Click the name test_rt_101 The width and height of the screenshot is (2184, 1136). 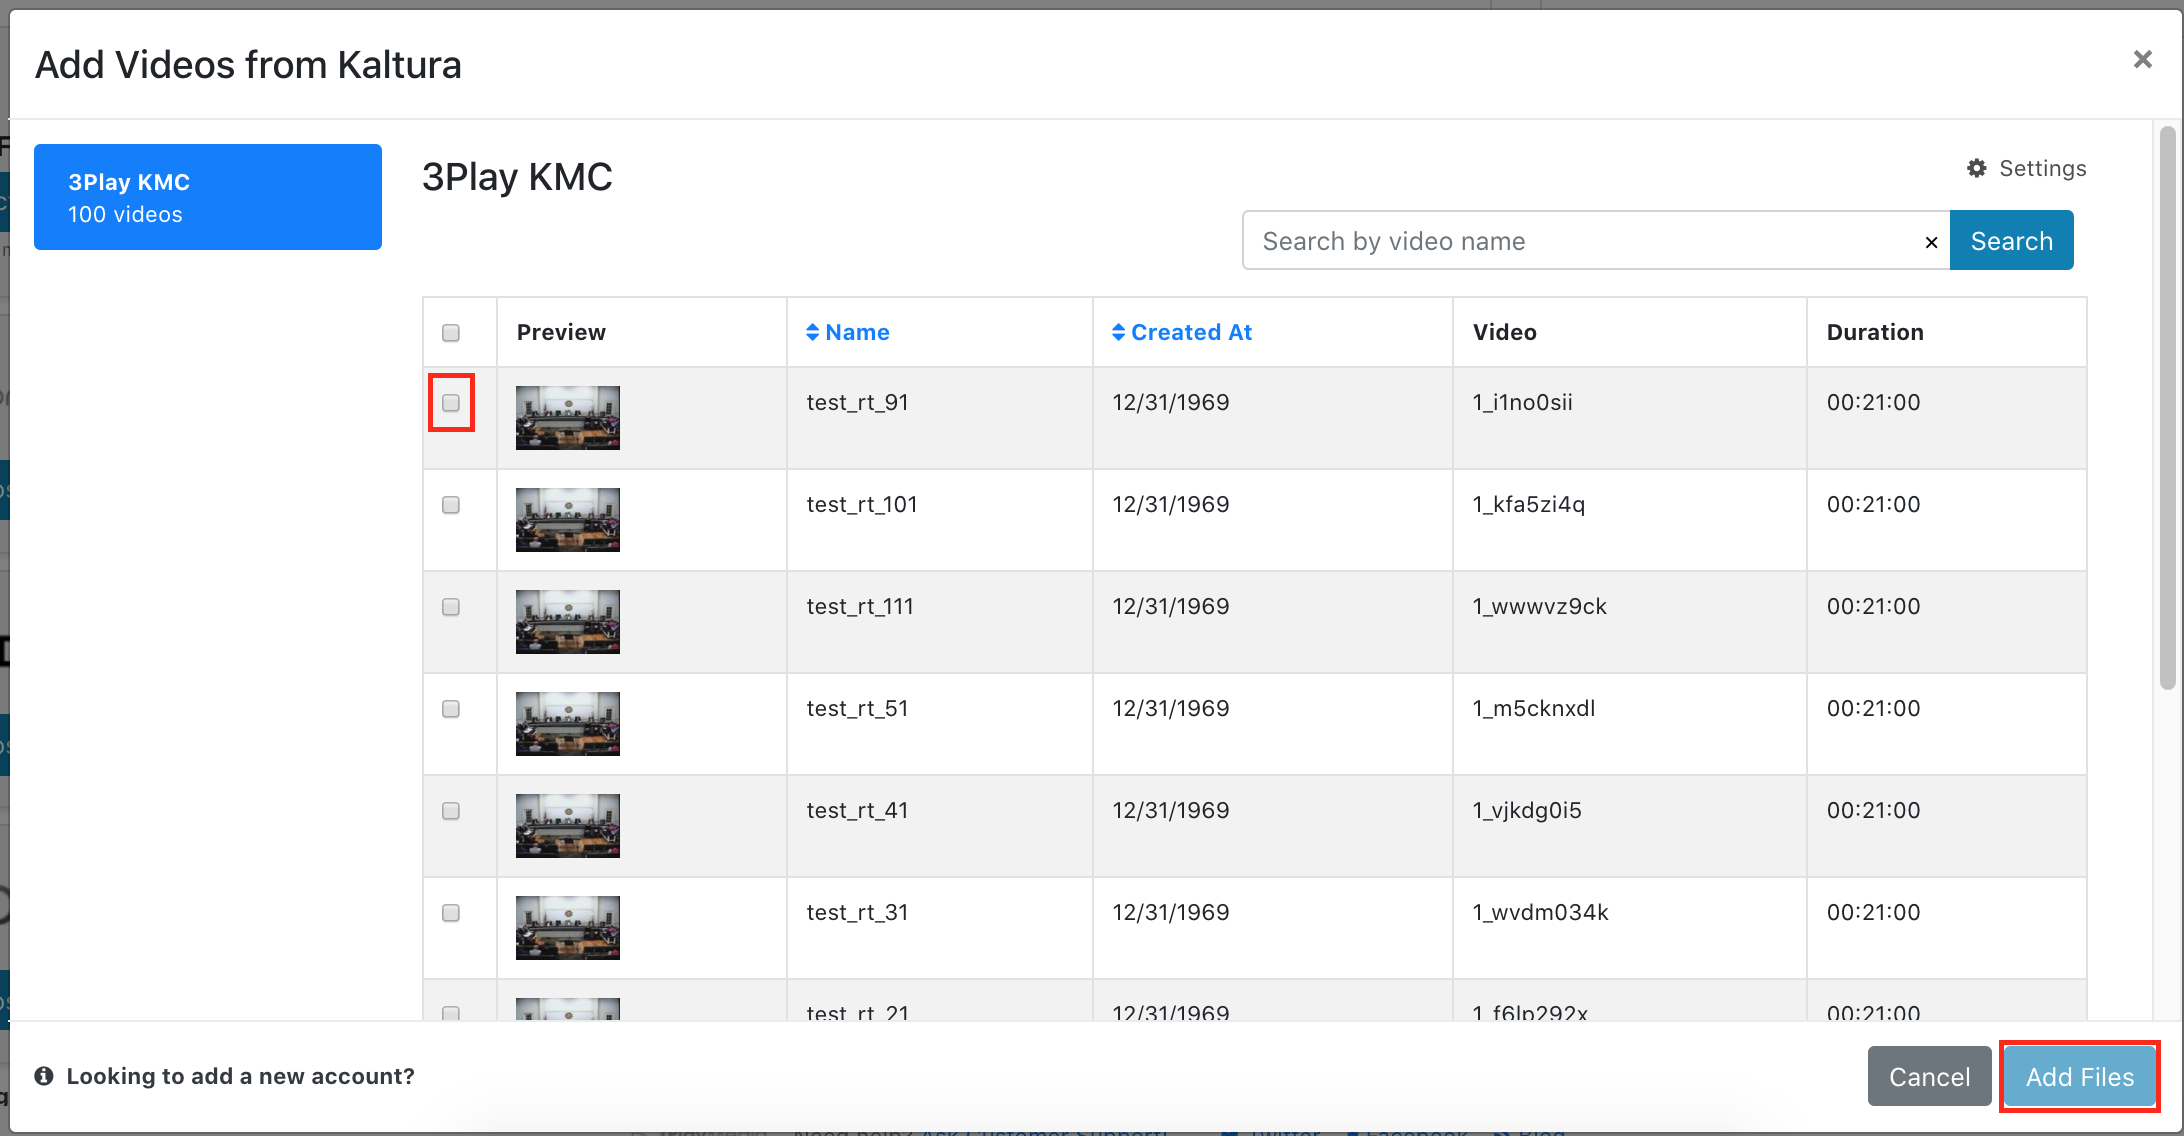tap(862, 504)
